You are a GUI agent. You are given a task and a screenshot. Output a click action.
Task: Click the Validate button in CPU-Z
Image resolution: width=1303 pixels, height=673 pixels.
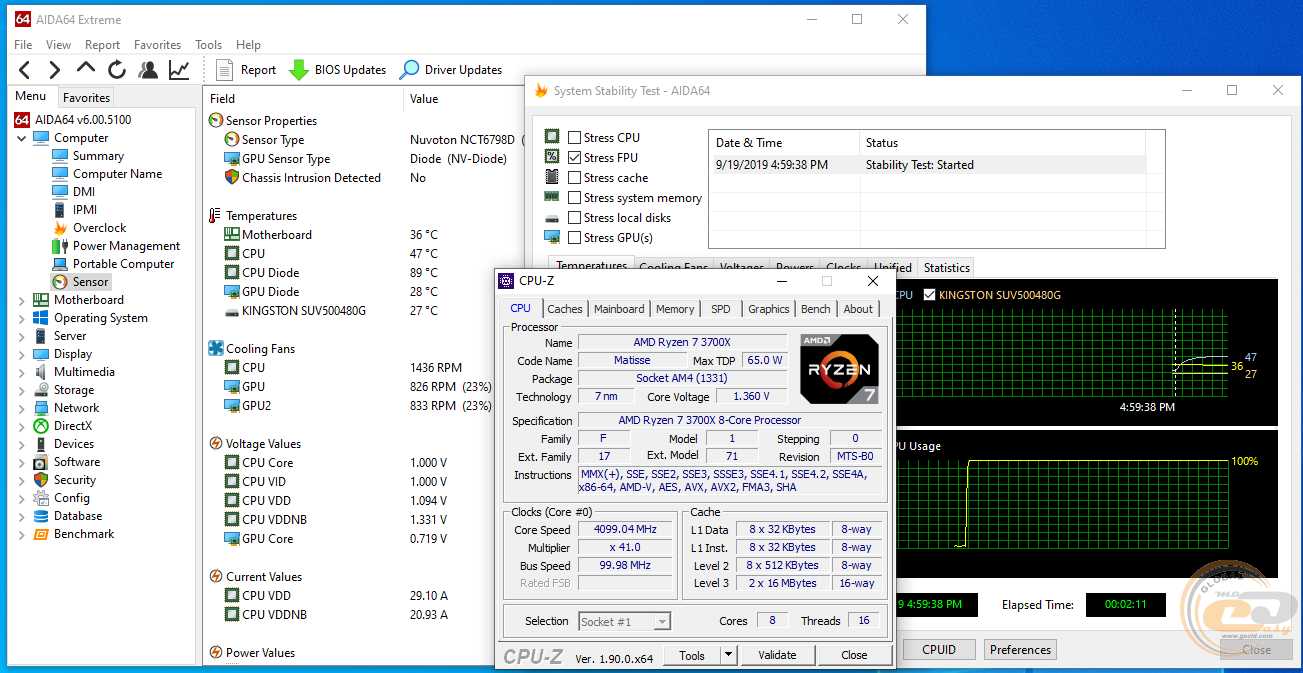pyautogui.click(x=777, y=656)
